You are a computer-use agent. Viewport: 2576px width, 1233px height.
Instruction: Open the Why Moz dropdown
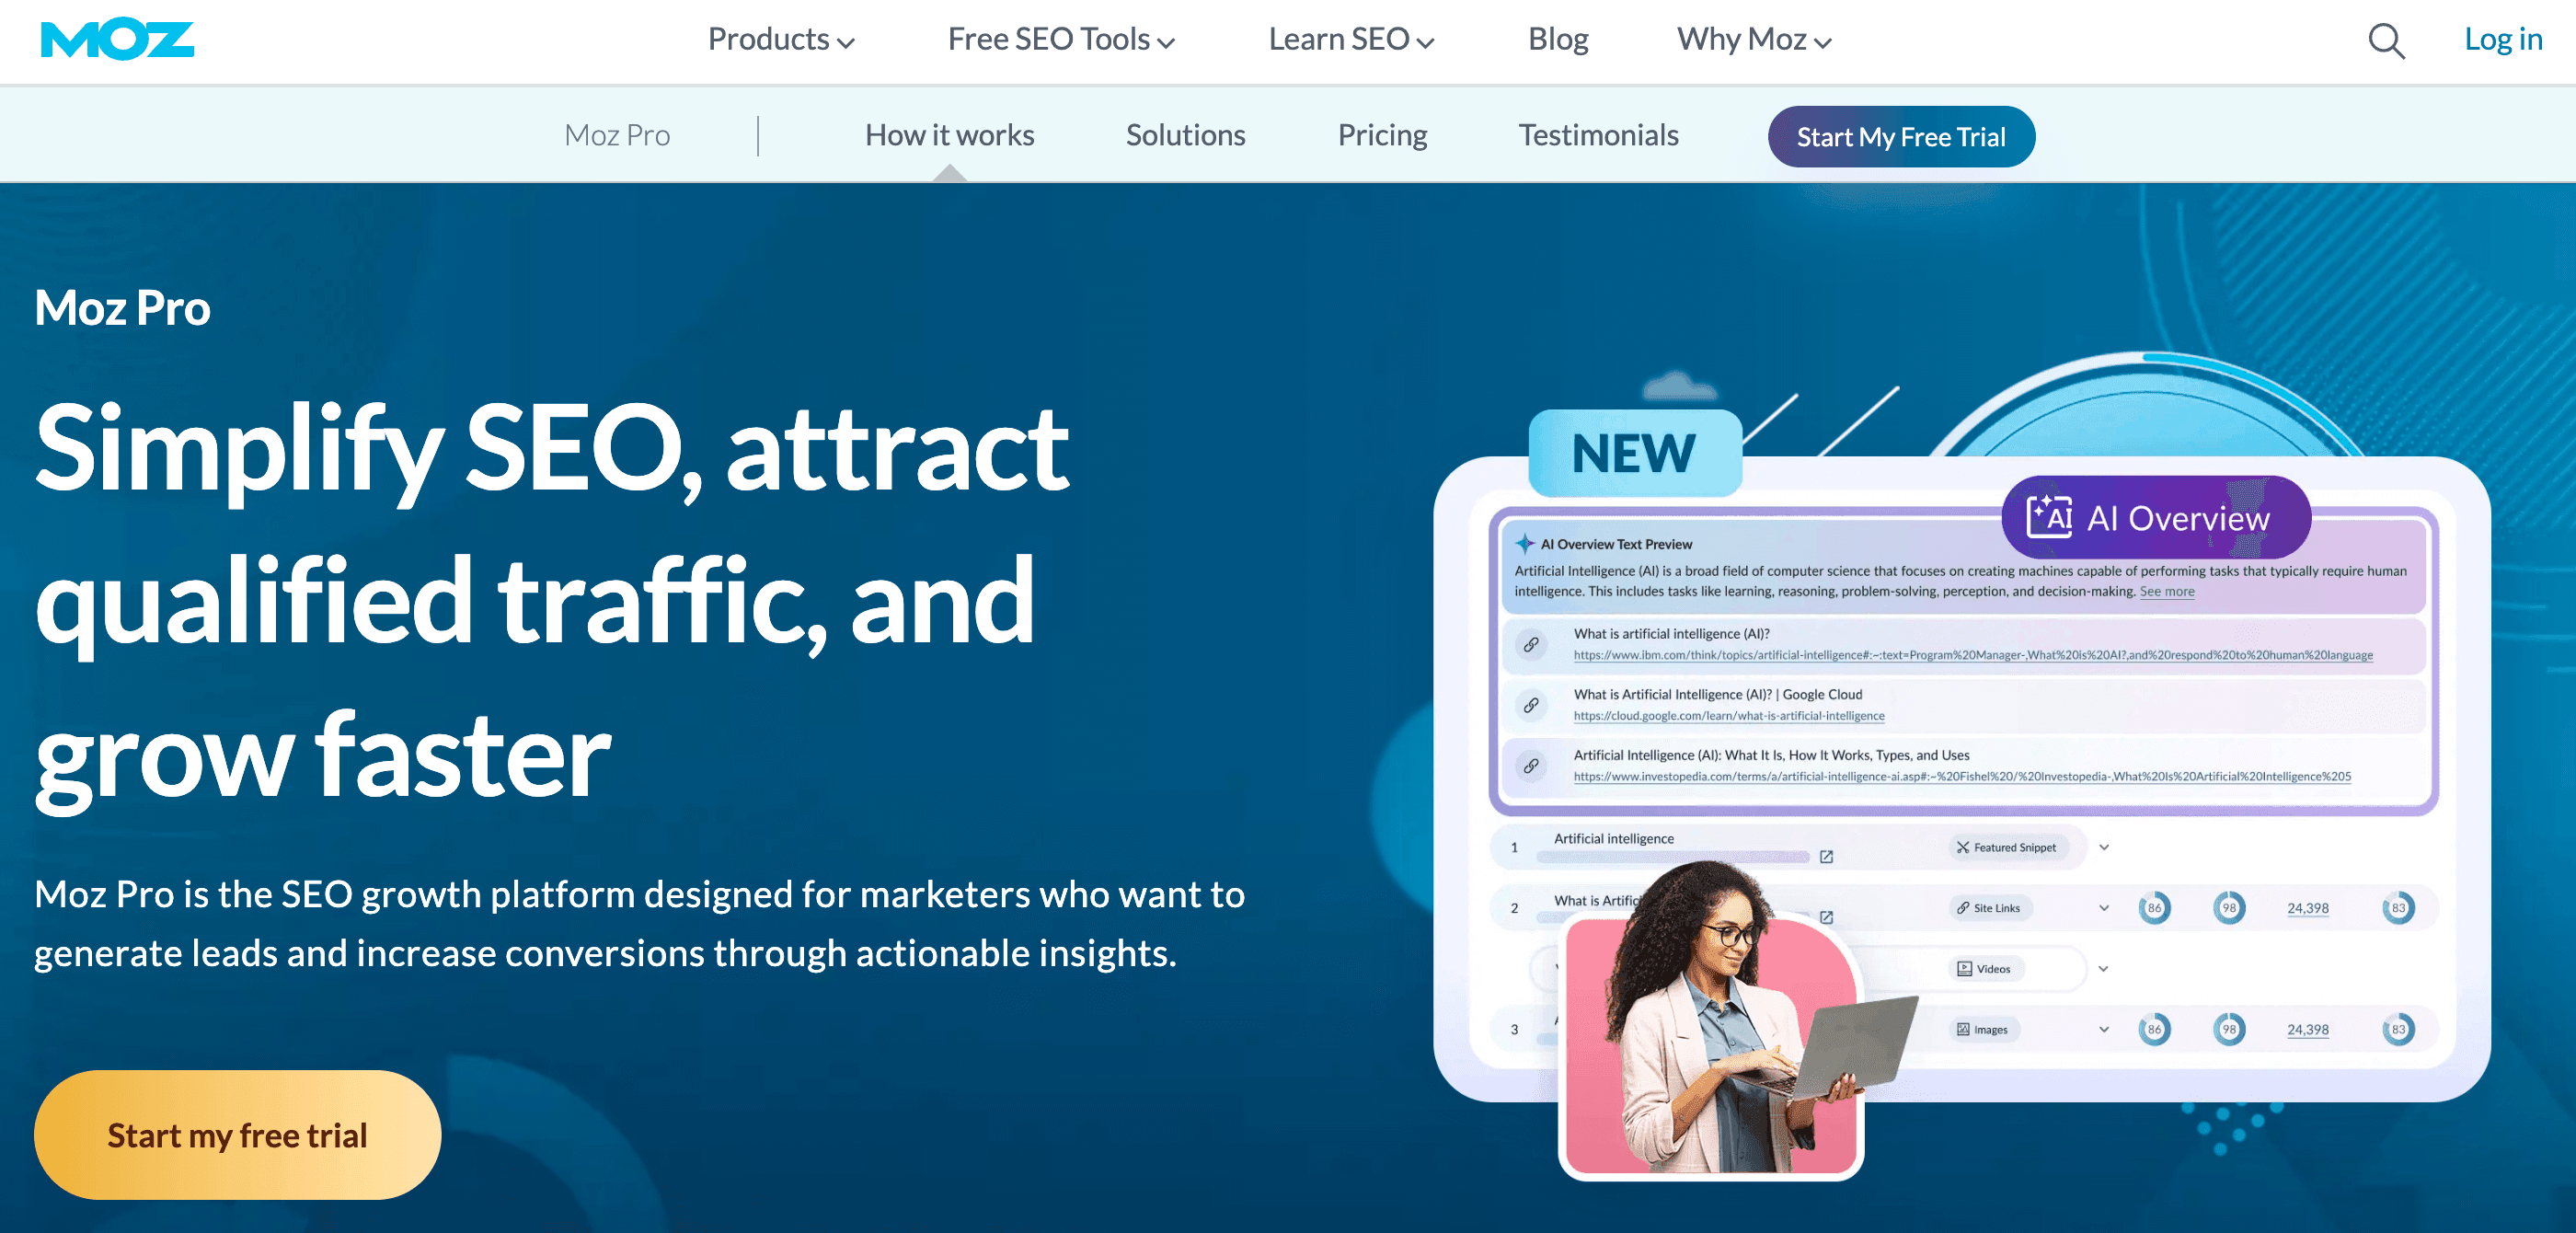coord(1754,40)
